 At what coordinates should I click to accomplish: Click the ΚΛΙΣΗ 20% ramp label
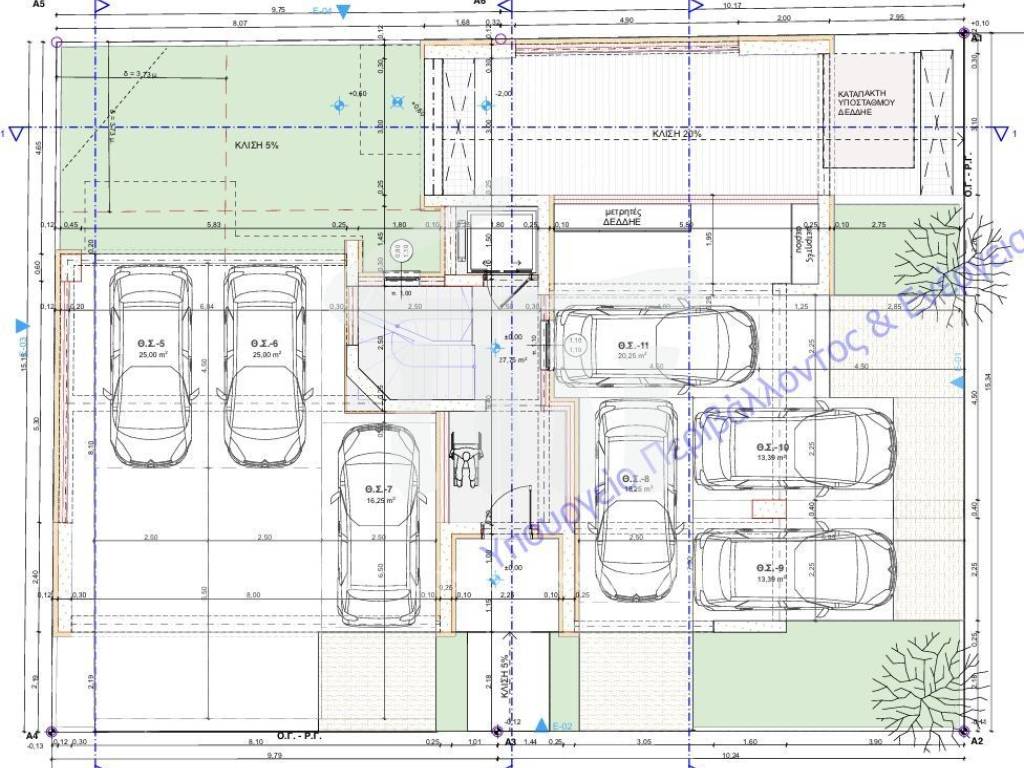pyautogui.click(x=677, y=133)
